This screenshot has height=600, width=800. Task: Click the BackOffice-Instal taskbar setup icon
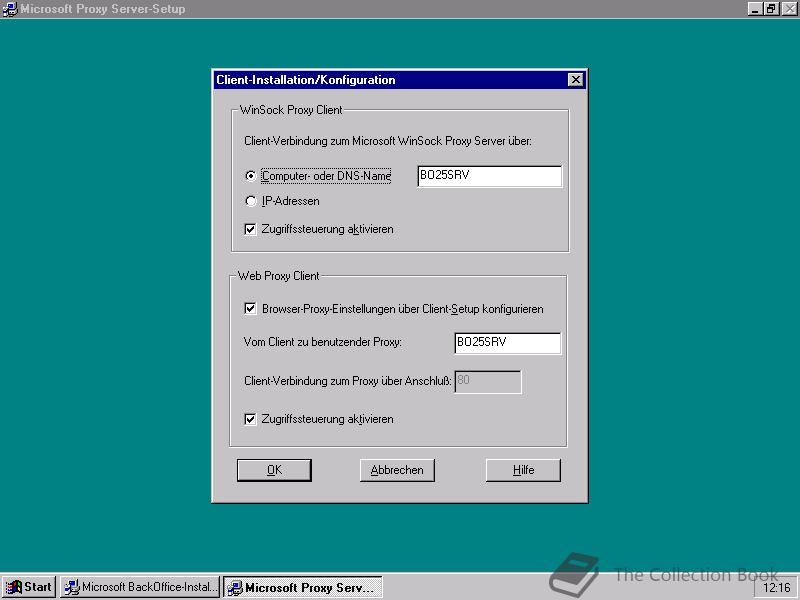click(71, 588)
